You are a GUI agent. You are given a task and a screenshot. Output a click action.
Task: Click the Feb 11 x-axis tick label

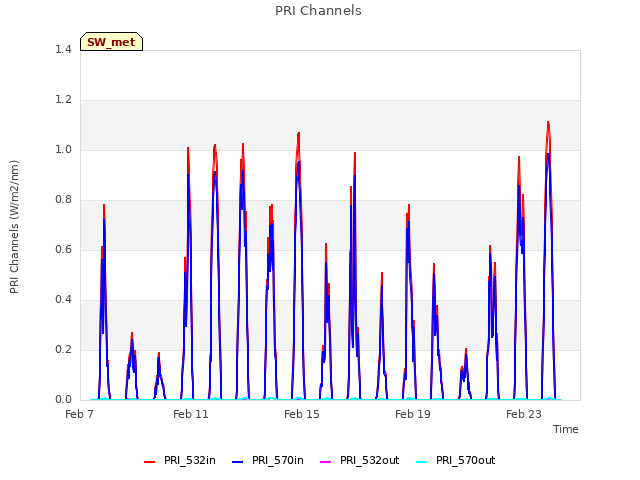click(191, 414)
